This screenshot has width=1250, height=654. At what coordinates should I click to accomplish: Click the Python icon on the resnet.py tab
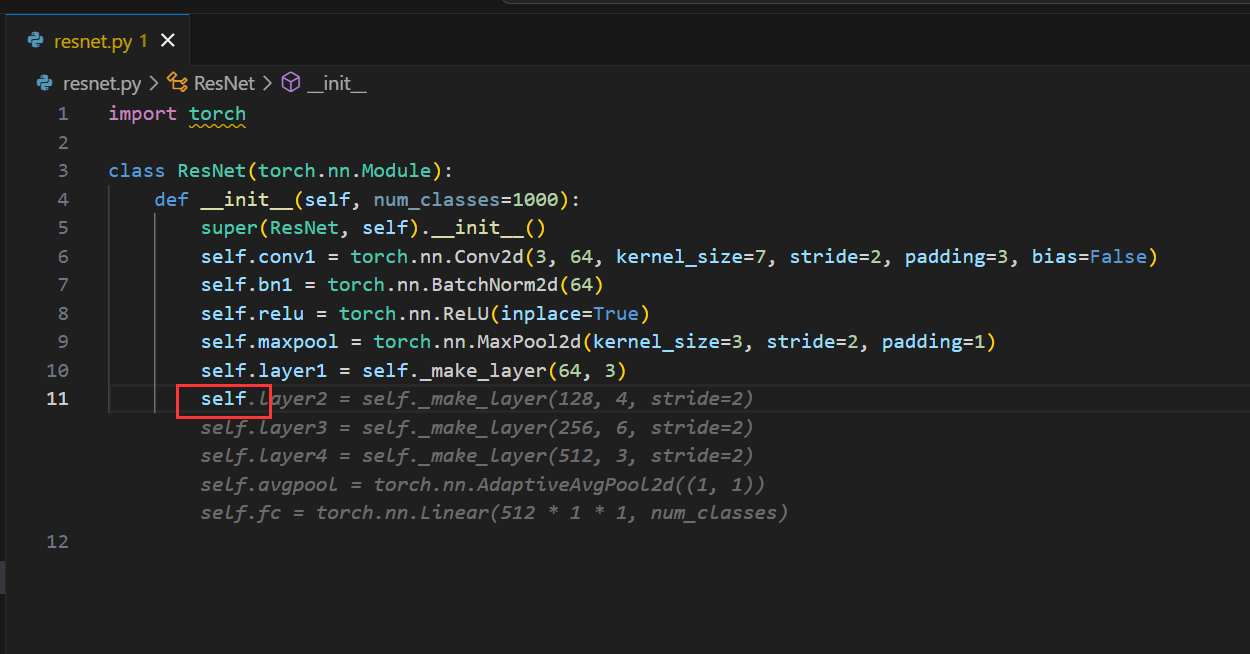pyautogui.click(x=36, y=41)
